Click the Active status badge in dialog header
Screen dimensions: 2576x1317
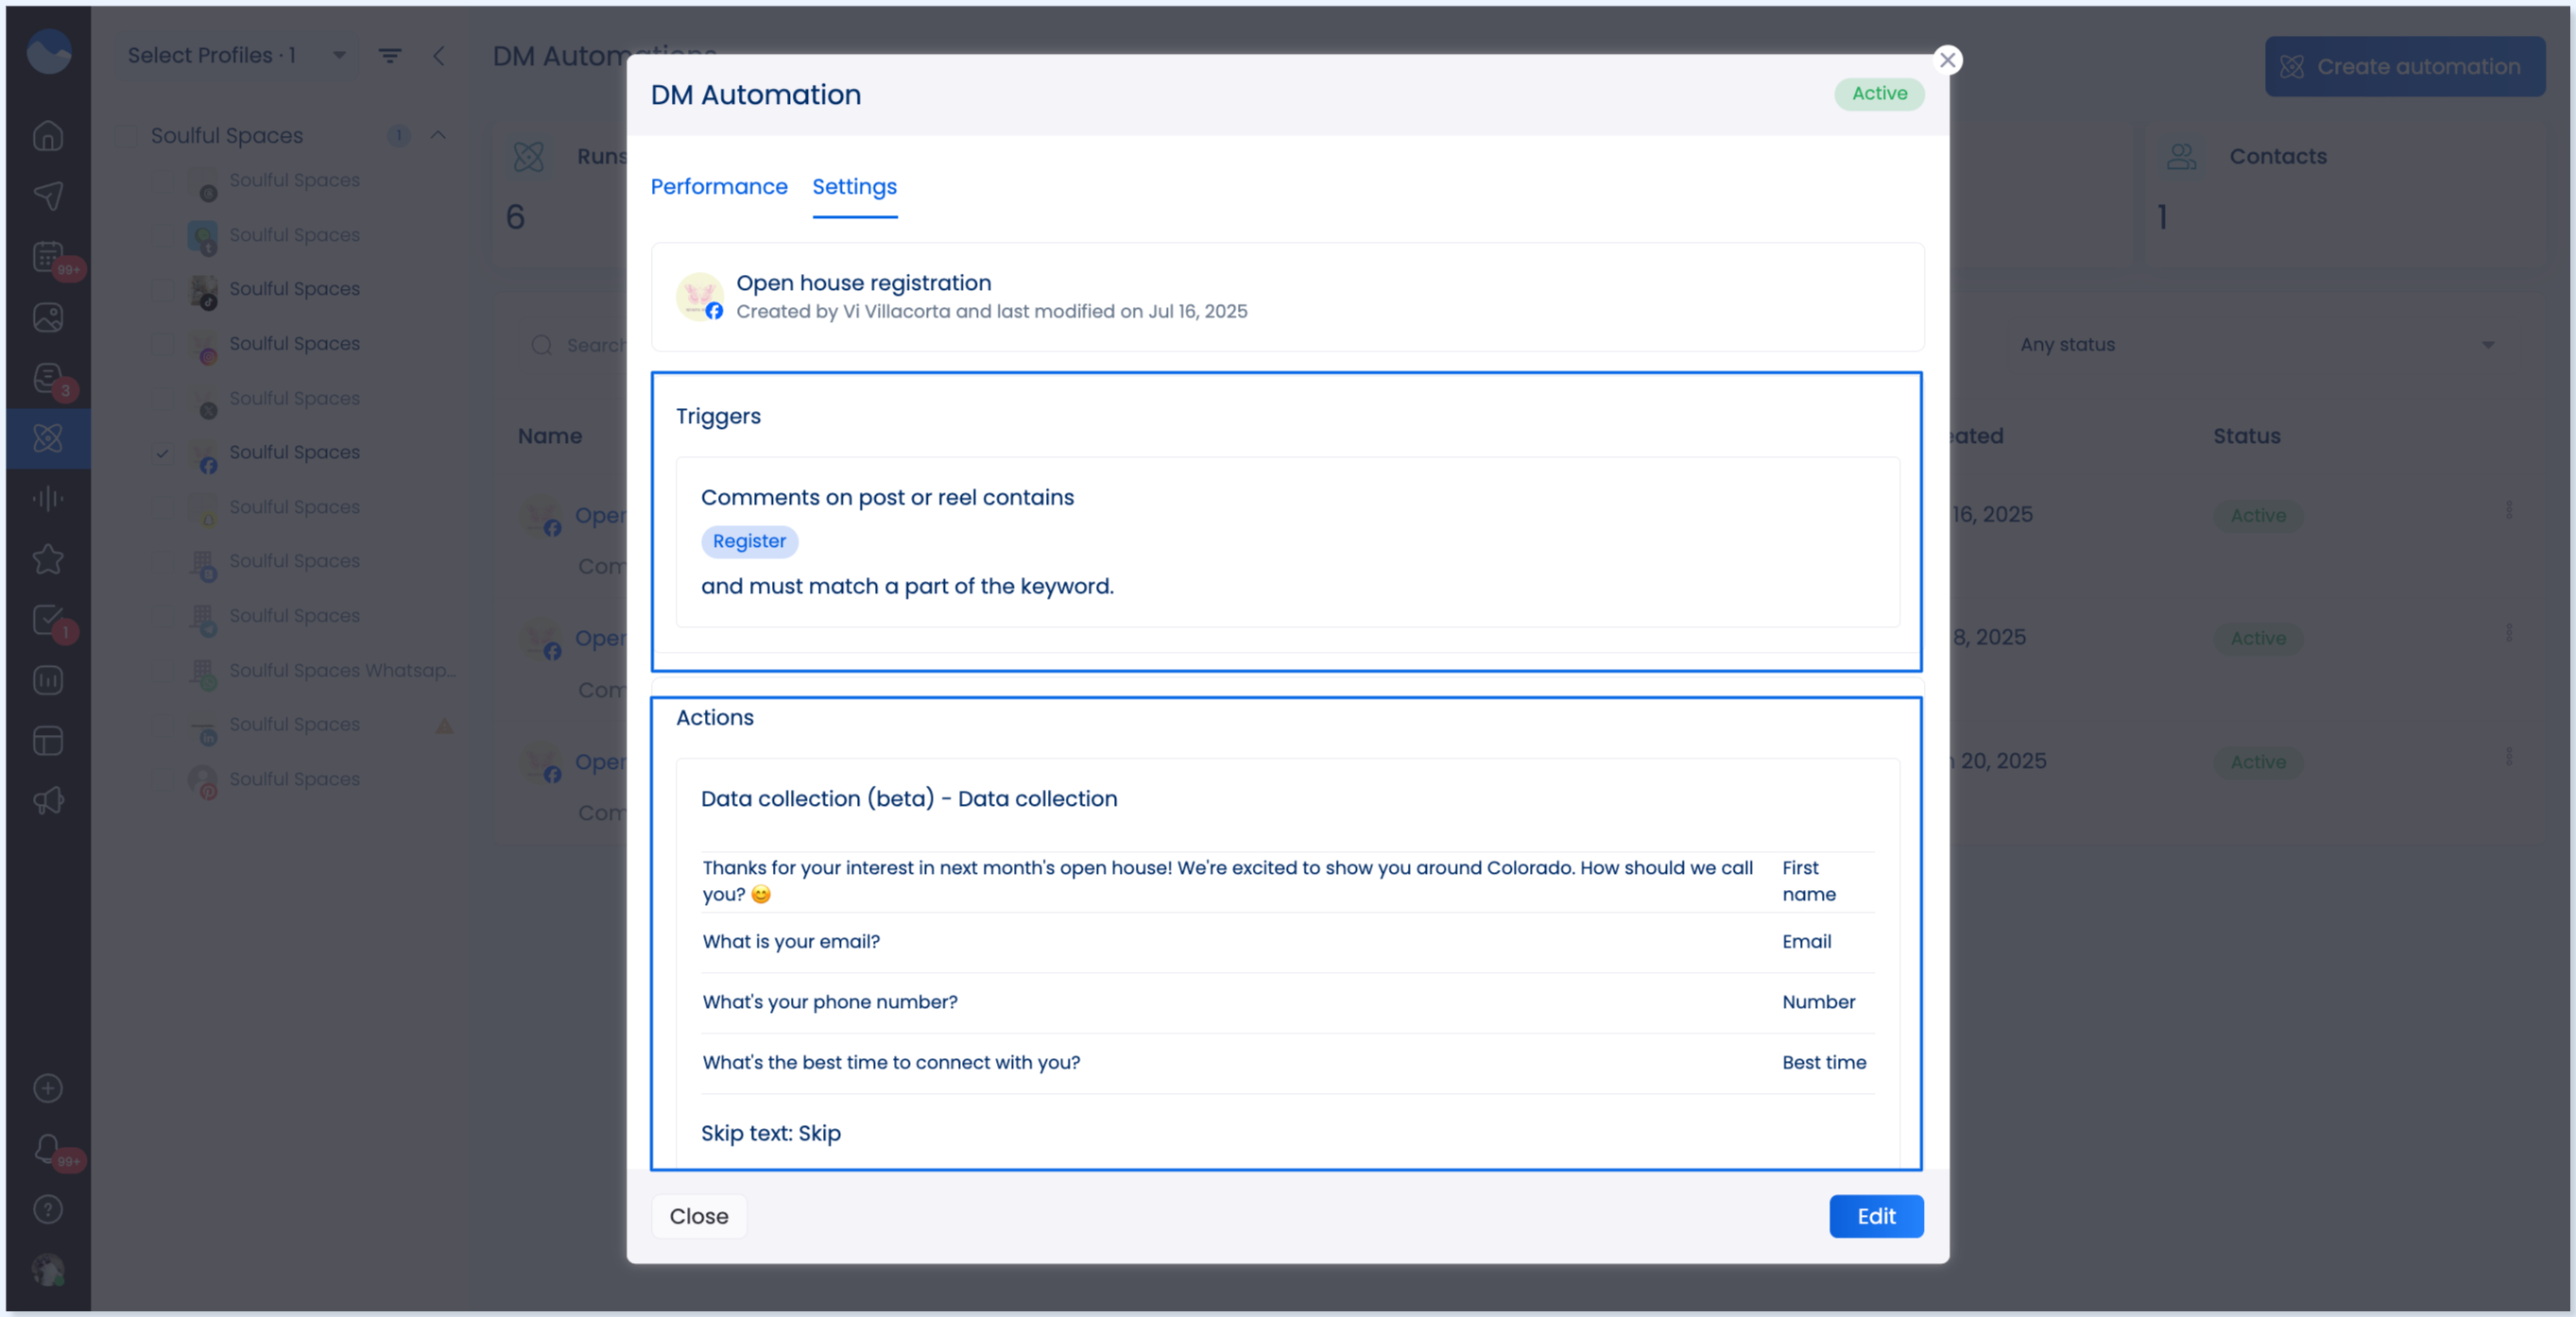tap(1879, 94)
